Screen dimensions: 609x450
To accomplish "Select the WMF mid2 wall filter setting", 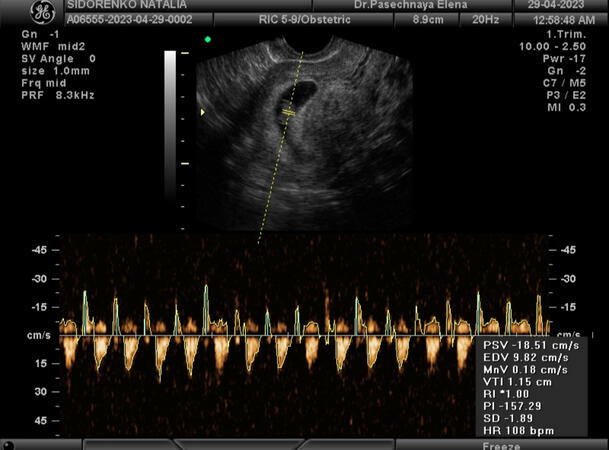I will coord(53,47).
